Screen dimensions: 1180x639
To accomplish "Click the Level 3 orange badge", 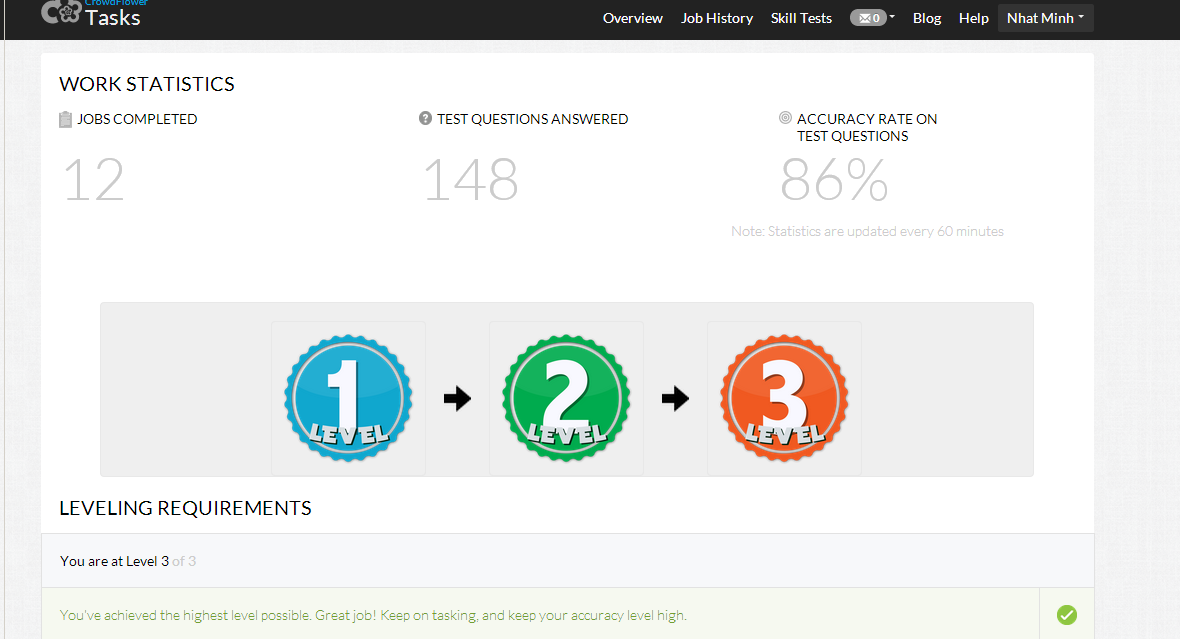I will [785, 398].
